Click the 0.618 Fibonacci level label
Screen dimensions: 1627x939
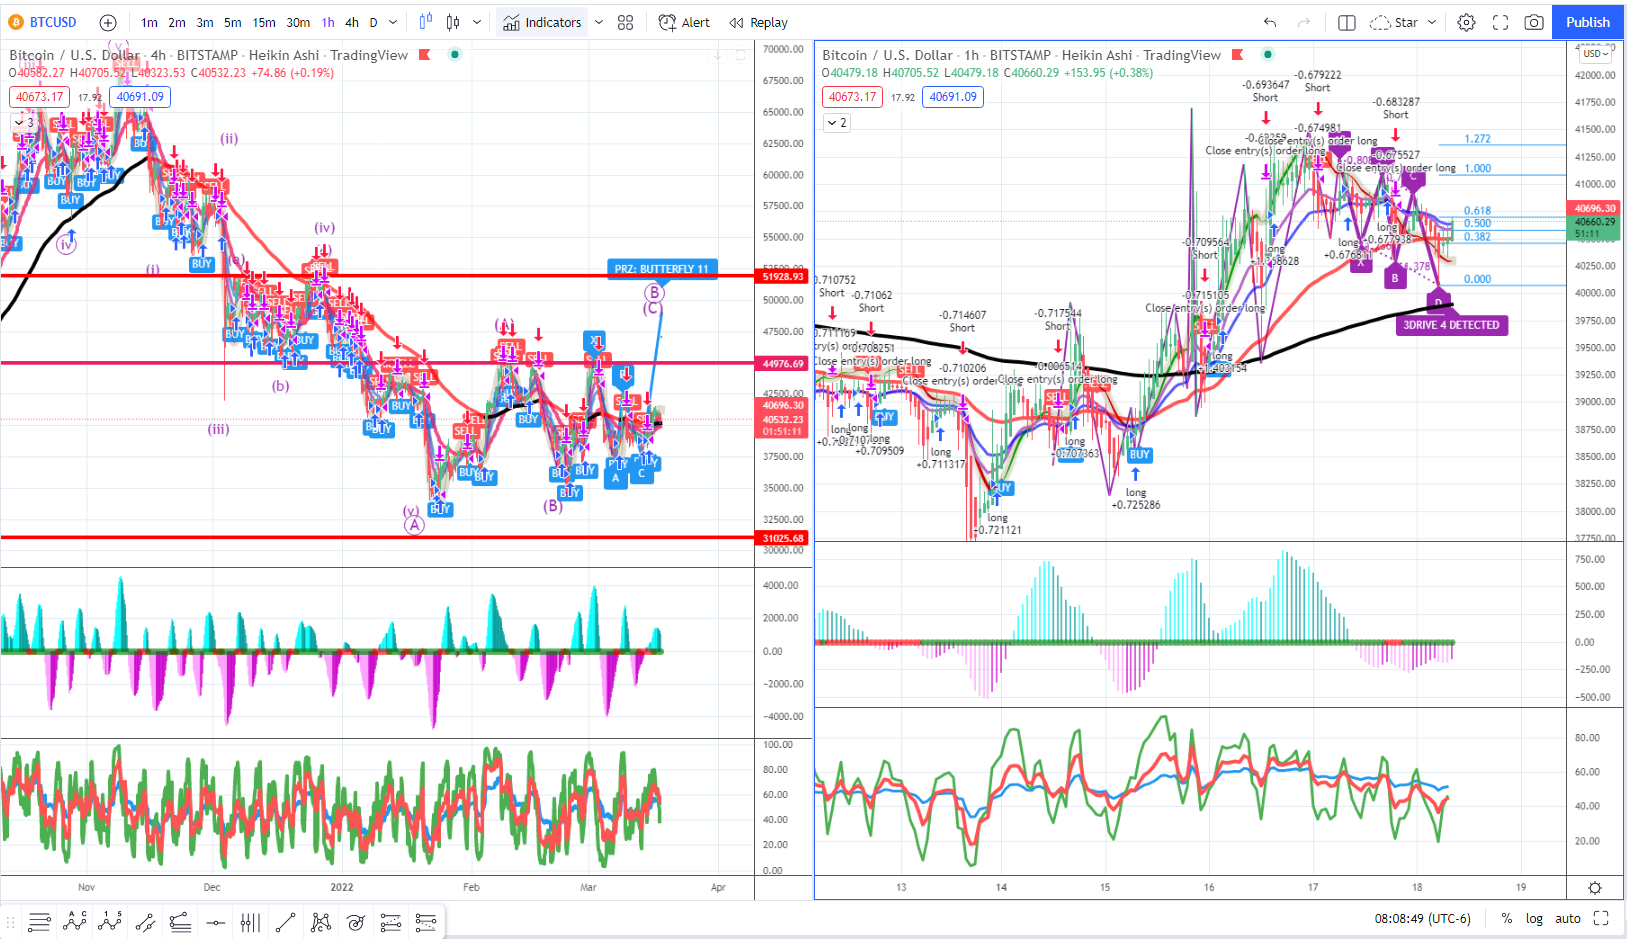[x=1477, y=211]
